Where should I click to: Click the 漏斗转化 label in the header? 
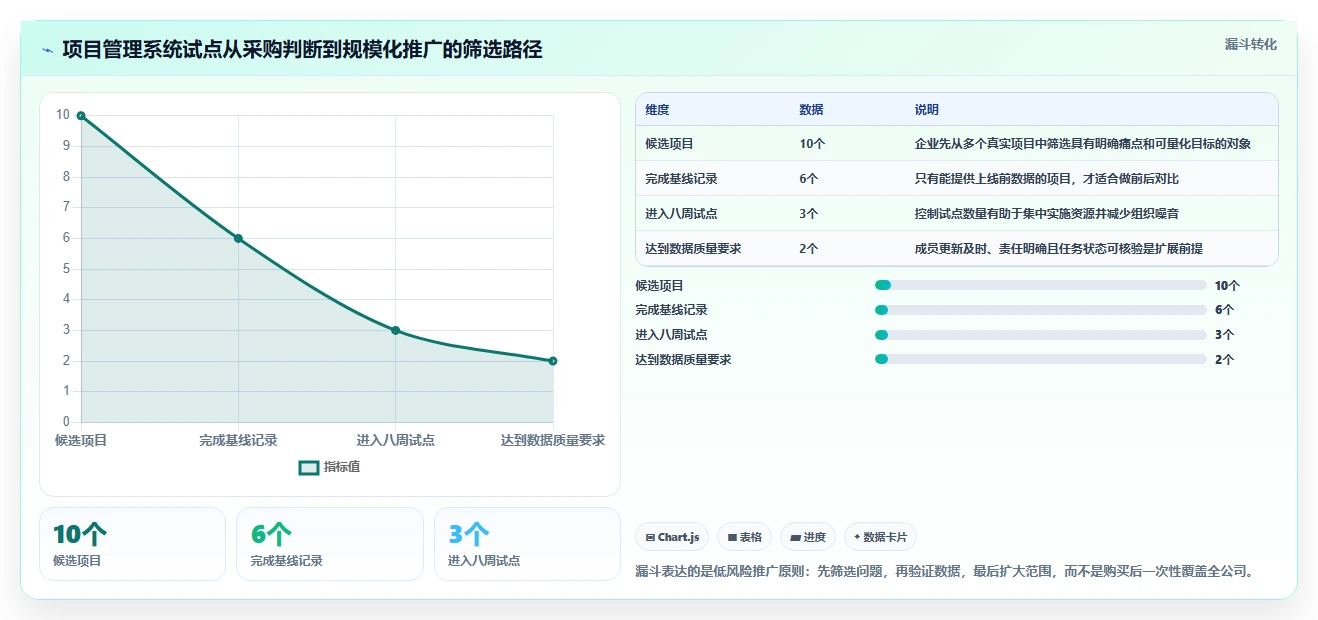tap(1250, 44)
